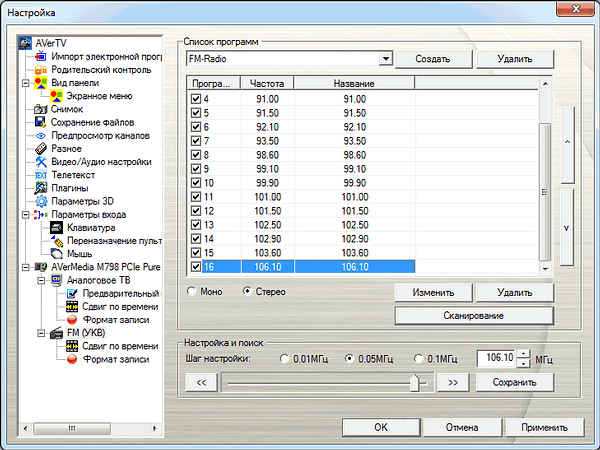This screenshot has height=450, width=600.
Task: Open the FM-Radio program list dropdown
Action: [x=386, y=59]
